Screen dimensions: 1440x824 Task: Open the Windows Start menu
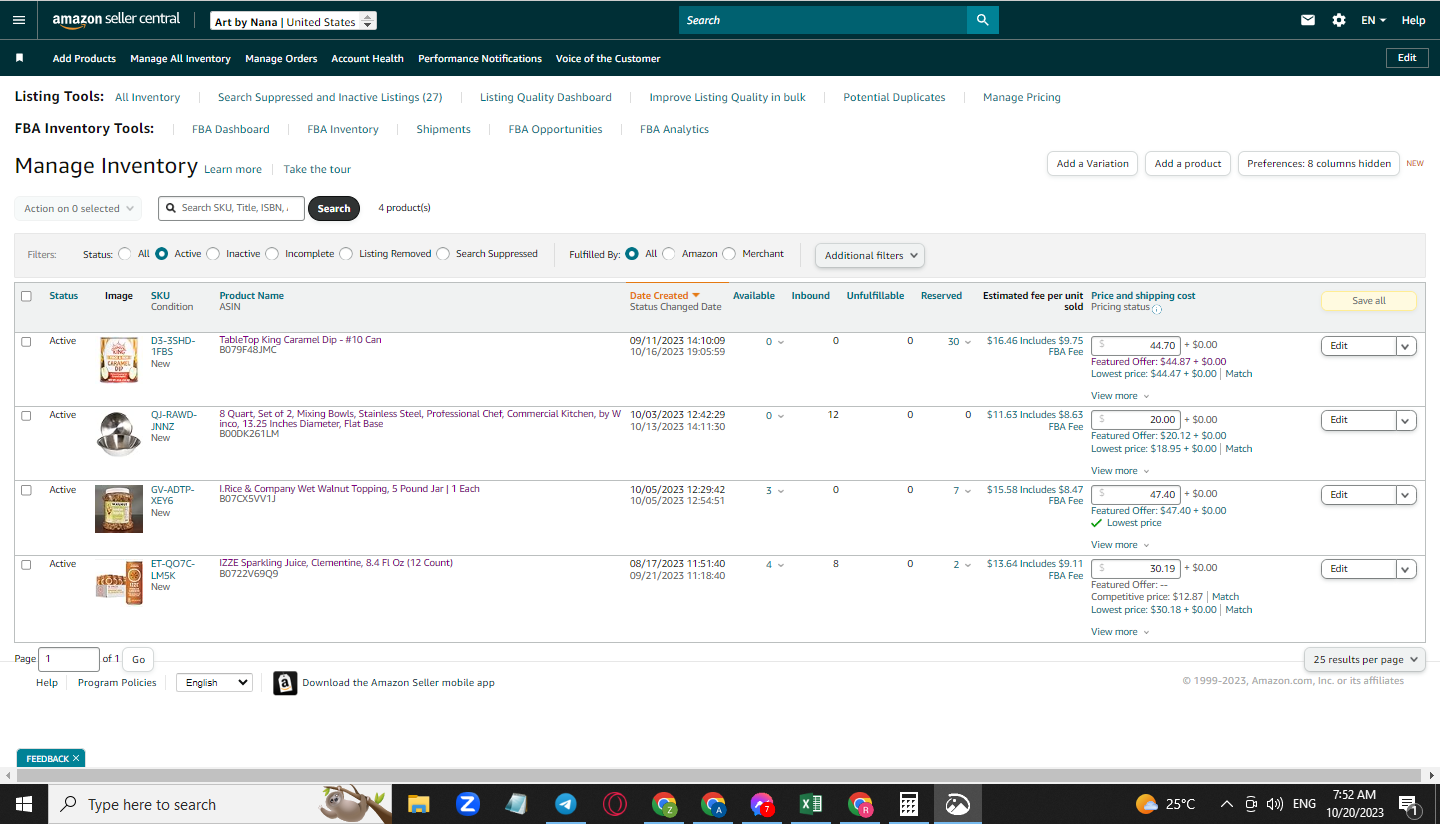tap(24, 804)
